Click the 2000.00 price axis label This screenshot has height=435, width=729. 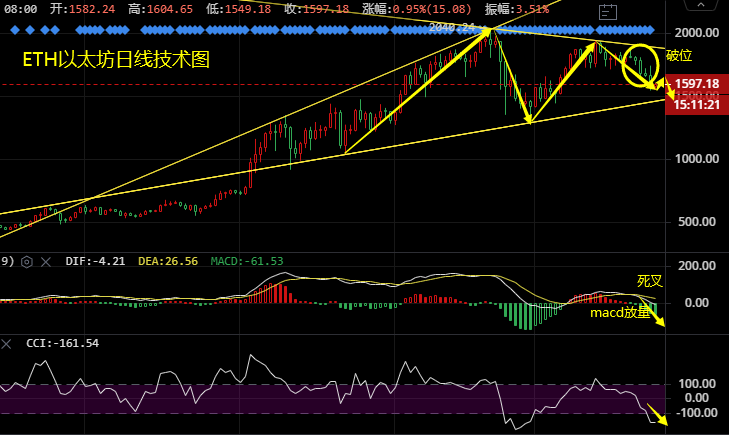[696, 33]
